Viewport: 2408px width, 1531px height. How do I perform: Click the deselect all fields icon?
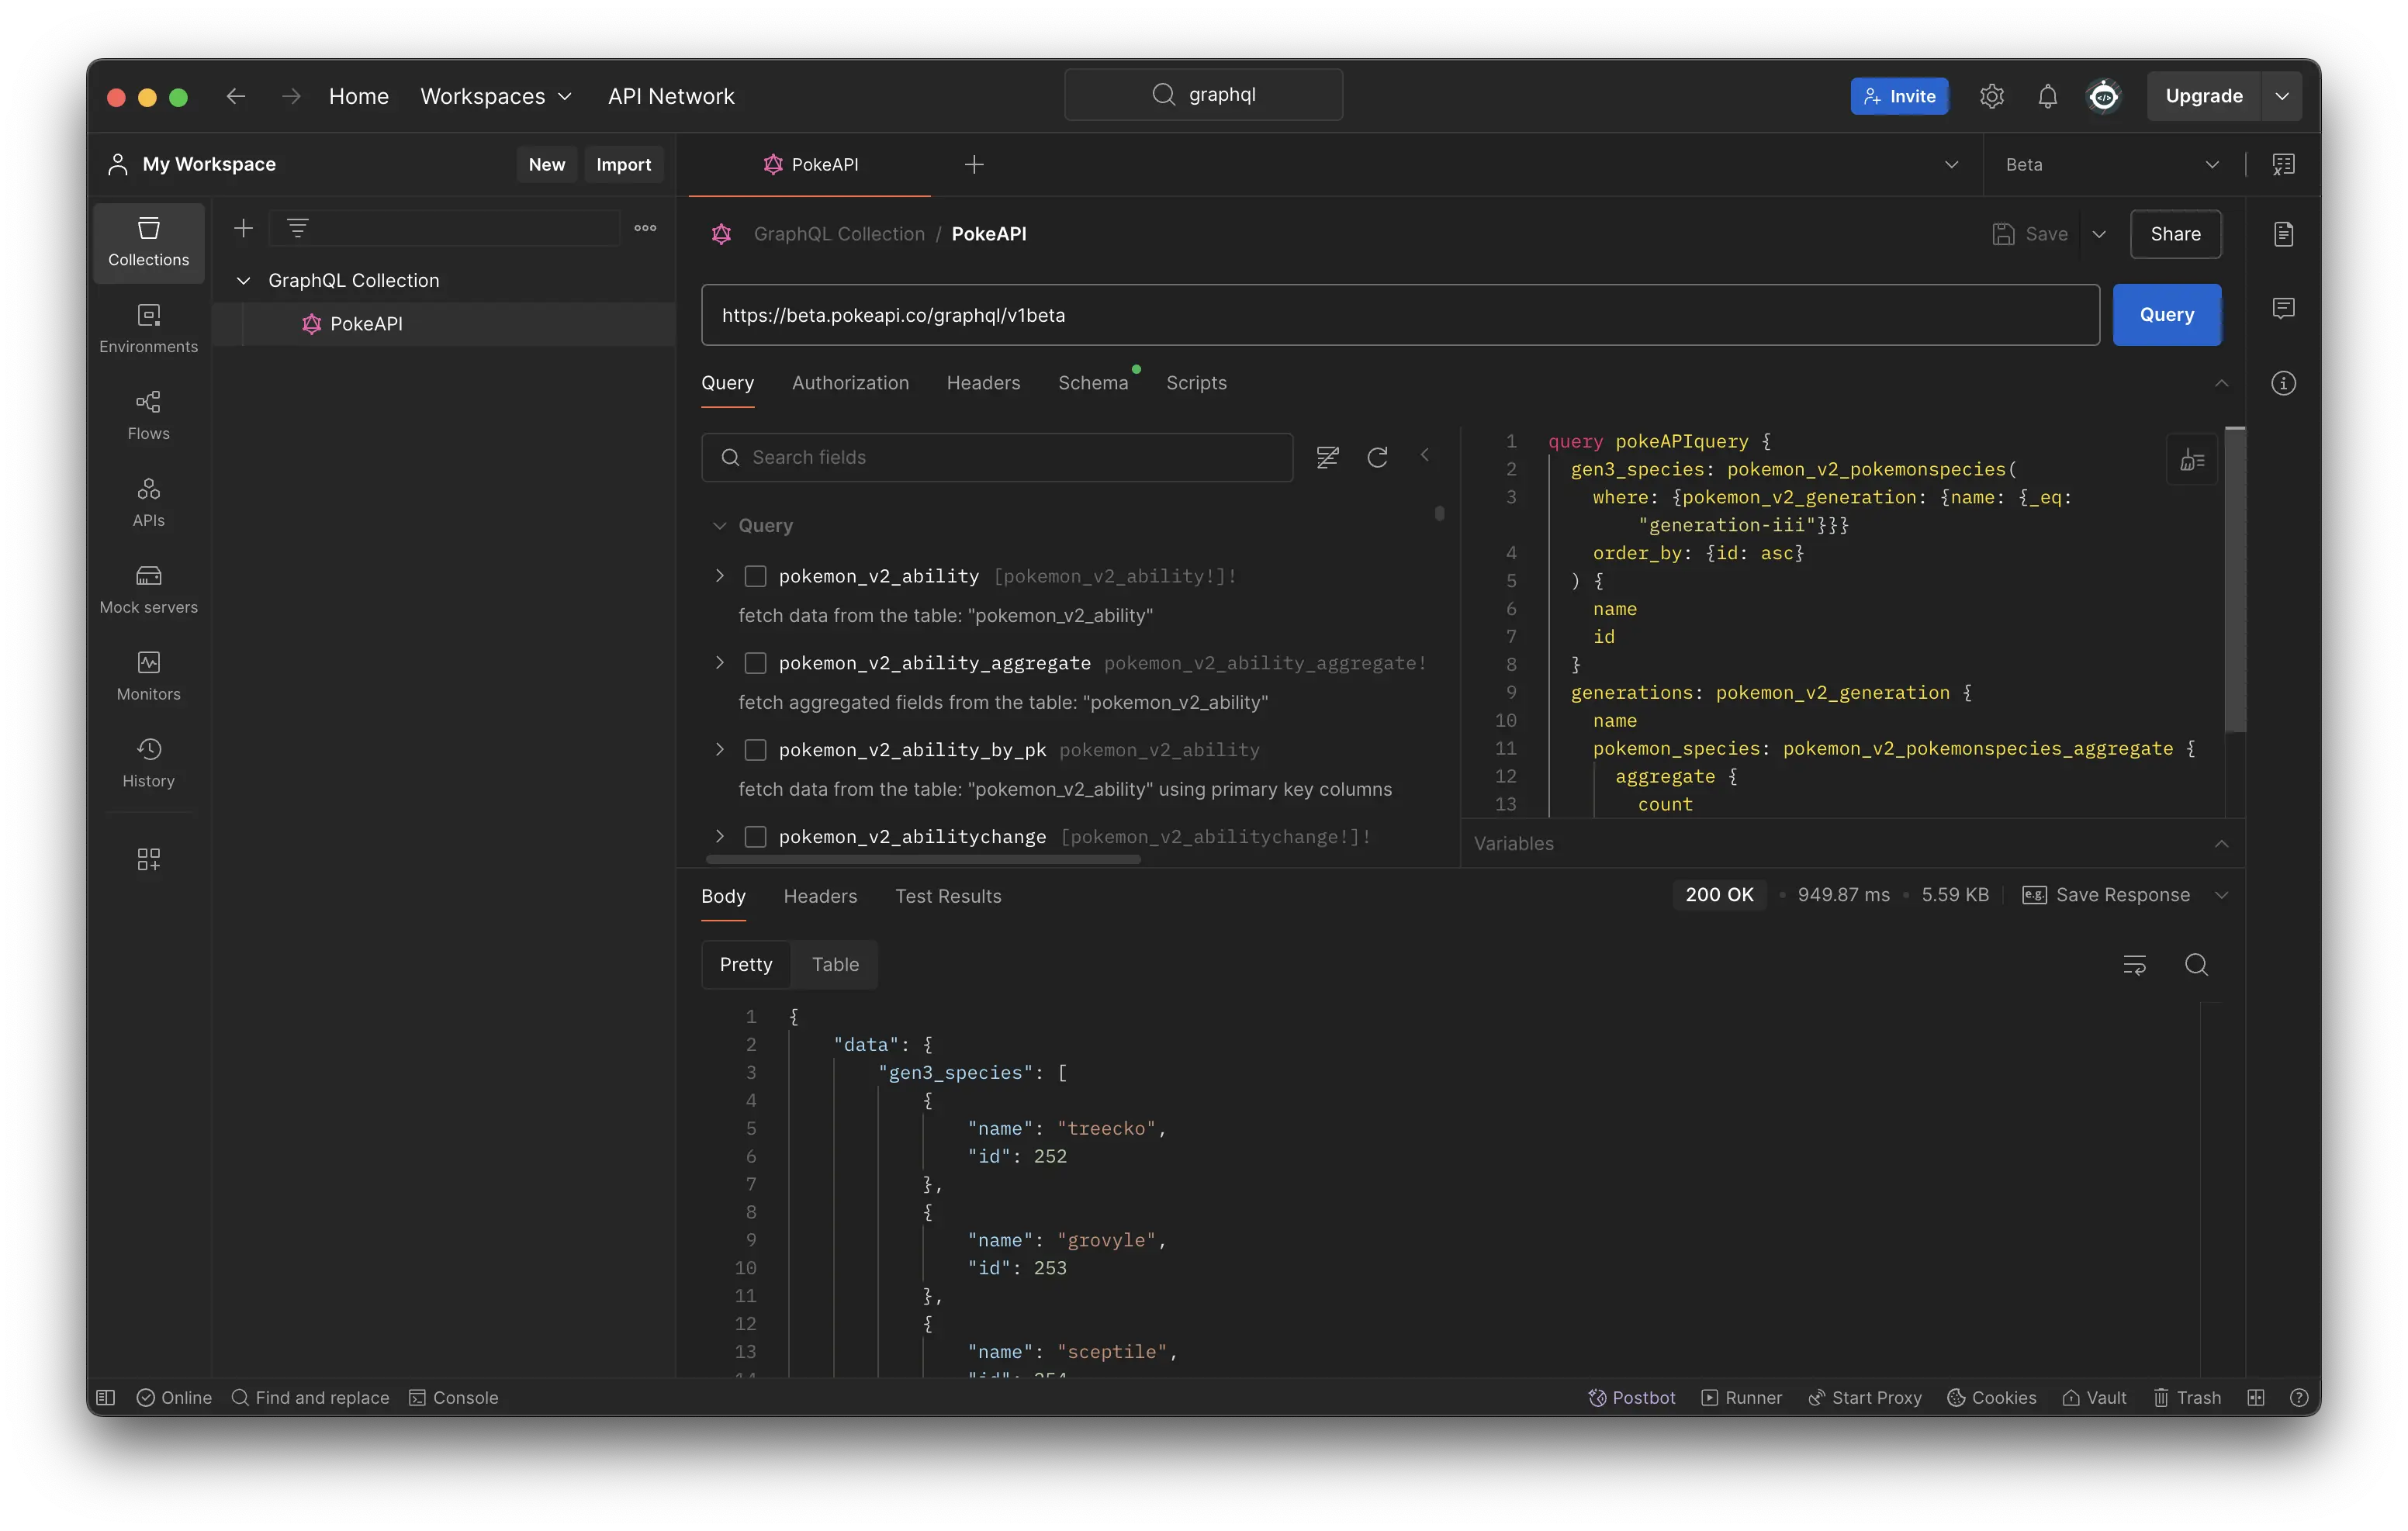[x=1327, y=457]
